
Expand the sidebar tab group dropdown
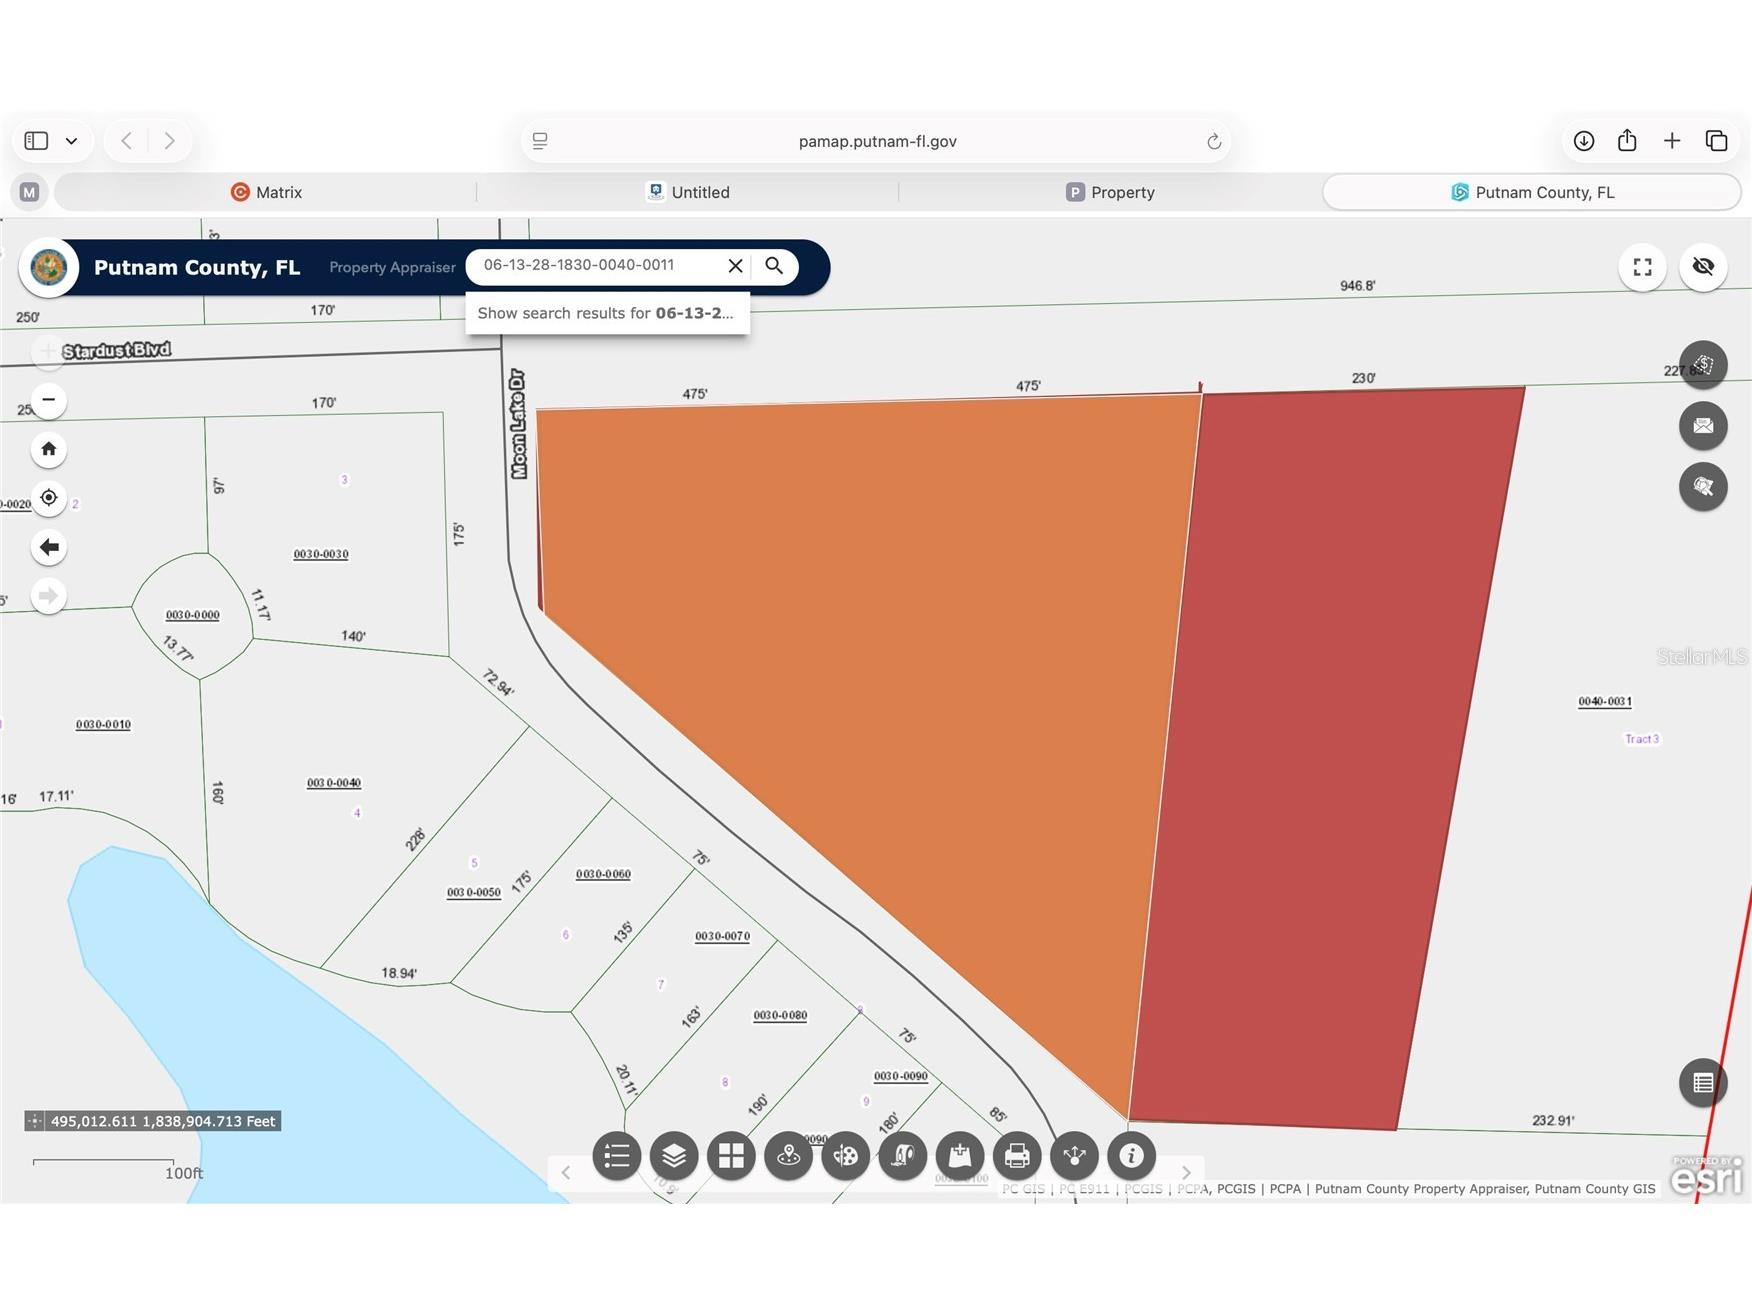click(x=71, y=141)
